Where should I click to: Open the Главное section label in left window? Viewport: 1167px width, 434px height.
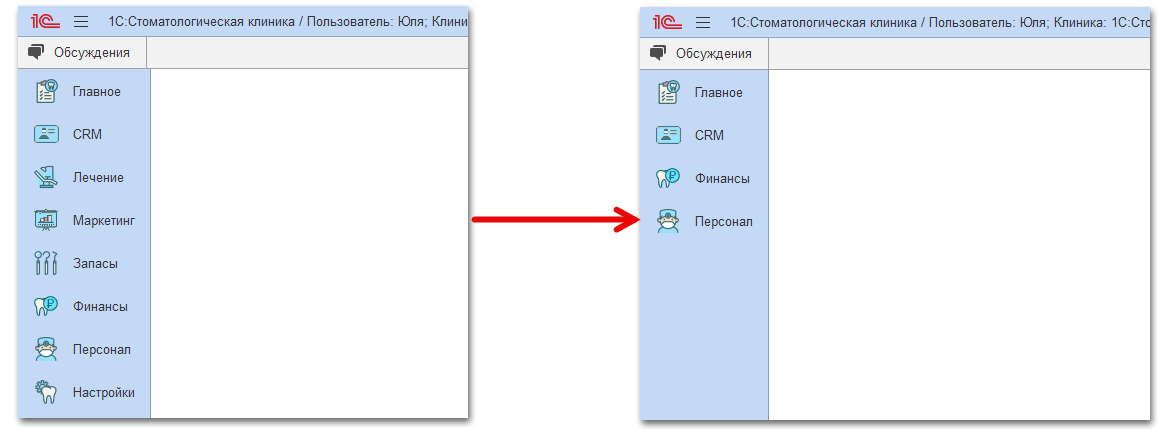point(97,92)
